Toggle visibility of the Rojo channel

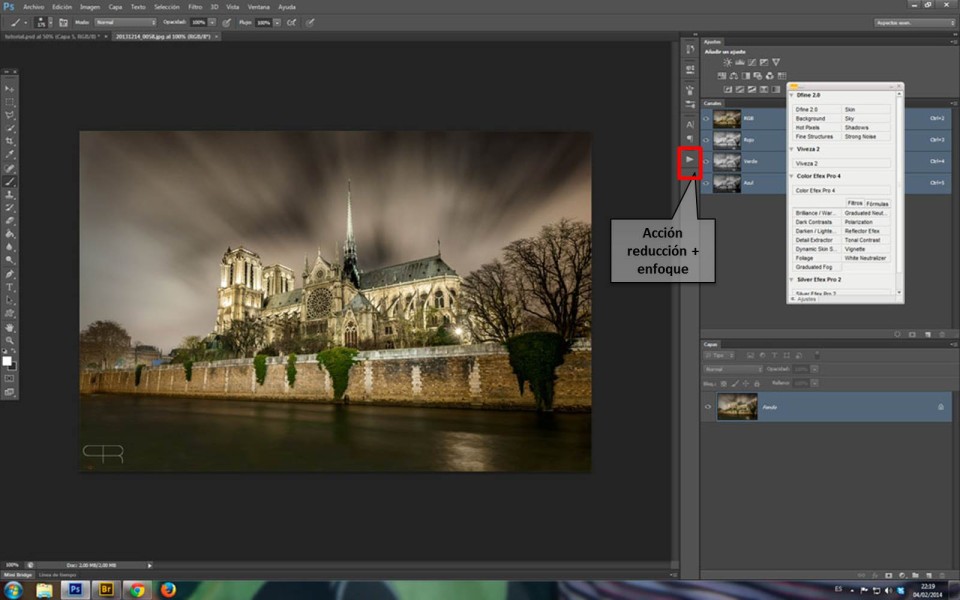click(x=706, y=140)
